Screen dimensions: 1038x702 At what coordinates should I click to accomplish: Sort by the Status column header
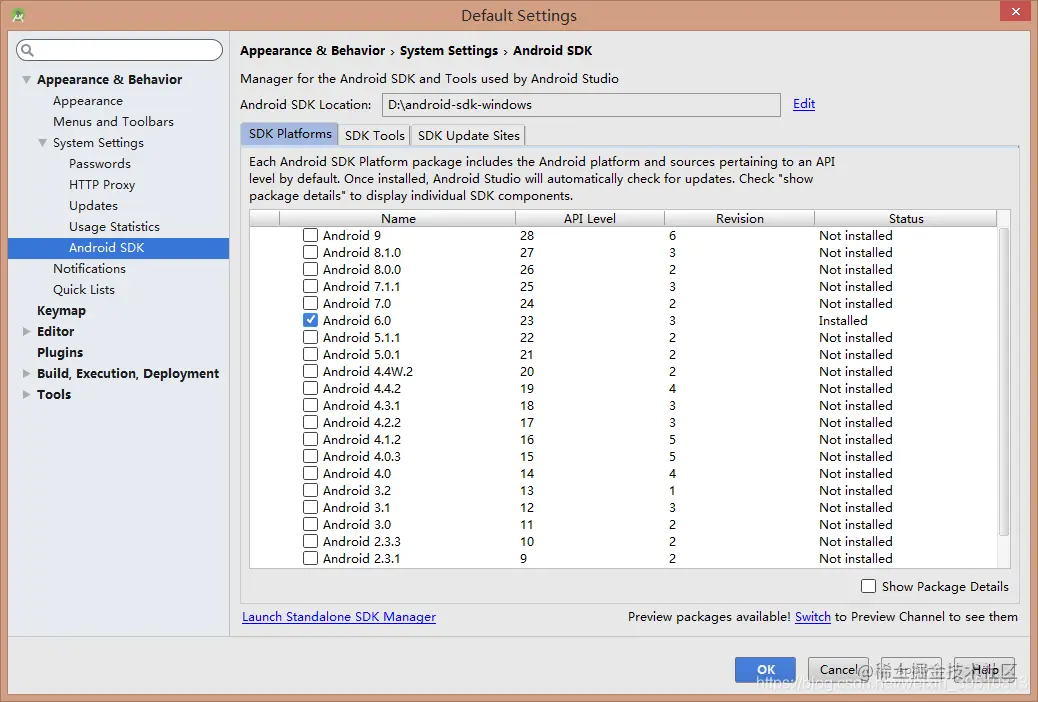point(906,219)
